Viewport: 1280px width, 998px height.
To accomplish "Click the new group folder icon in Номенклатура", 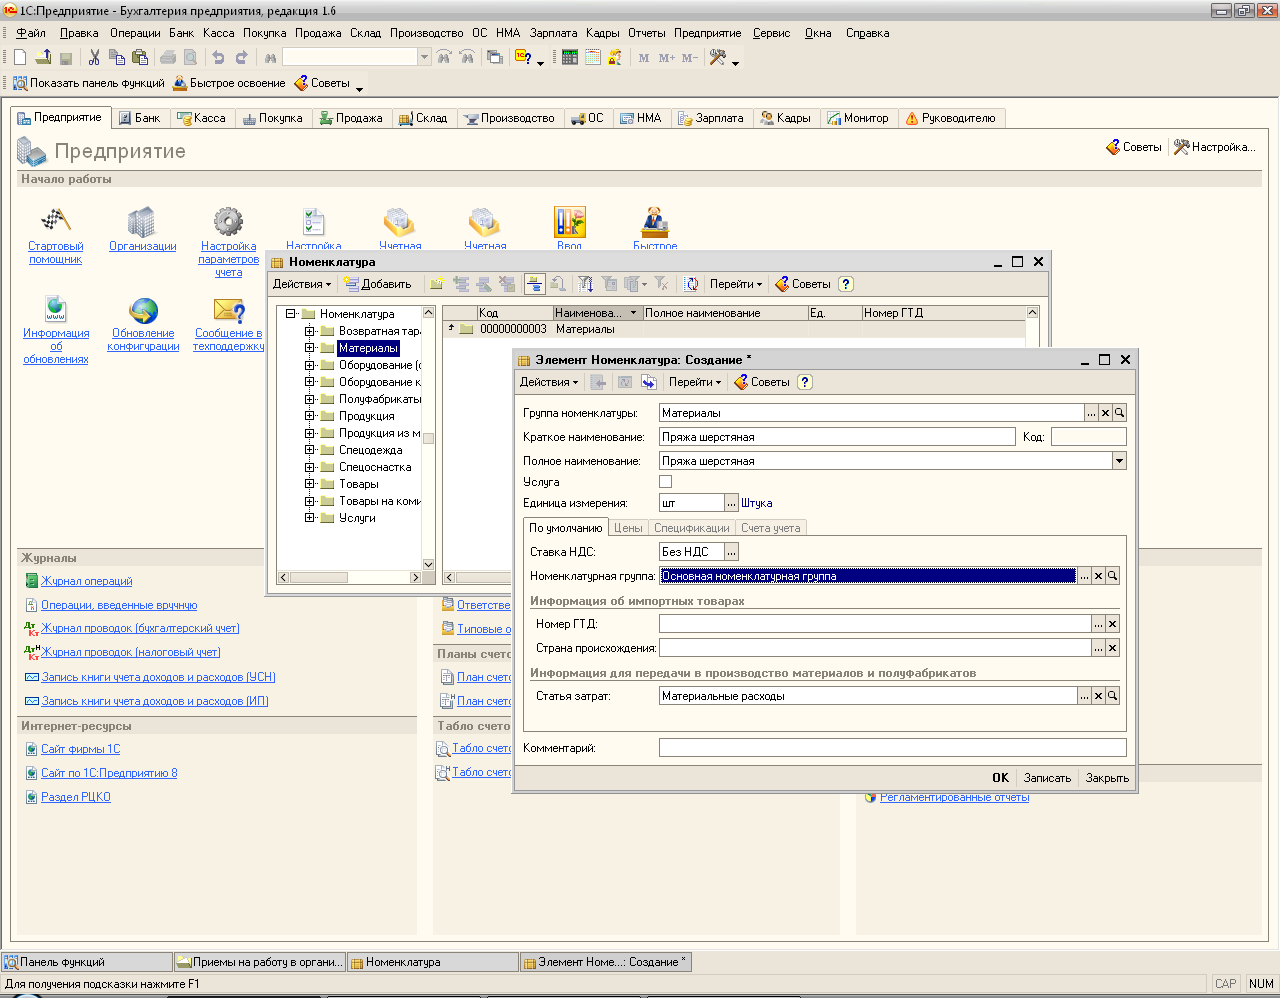I will pyautogui.click(x=437, y=284).
